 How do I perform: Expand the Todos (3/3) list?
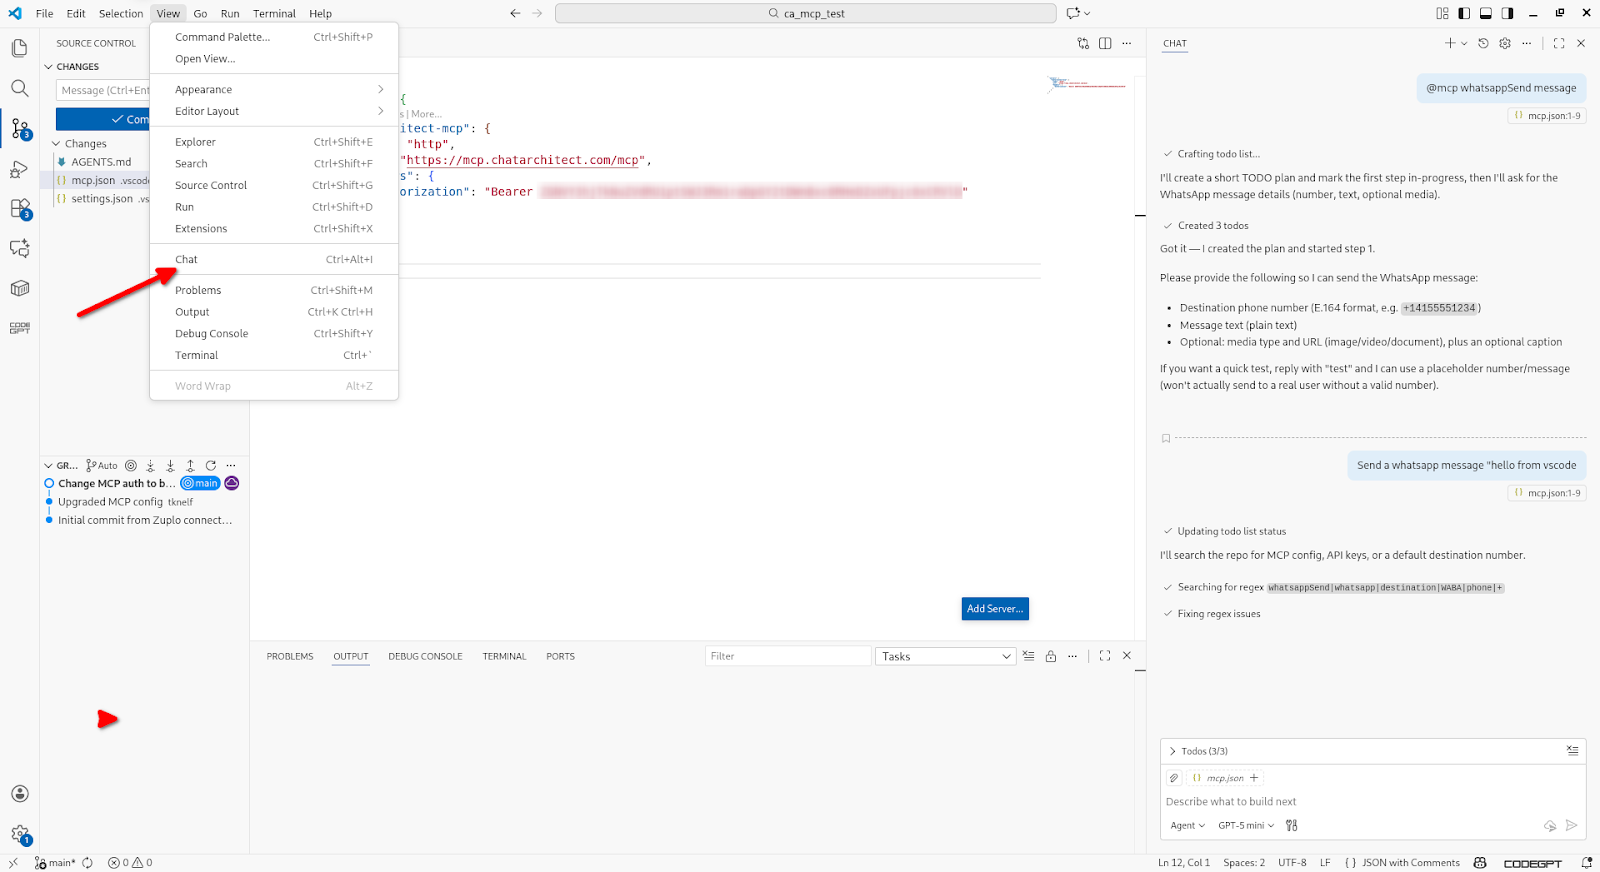(x=1172, y=751)
